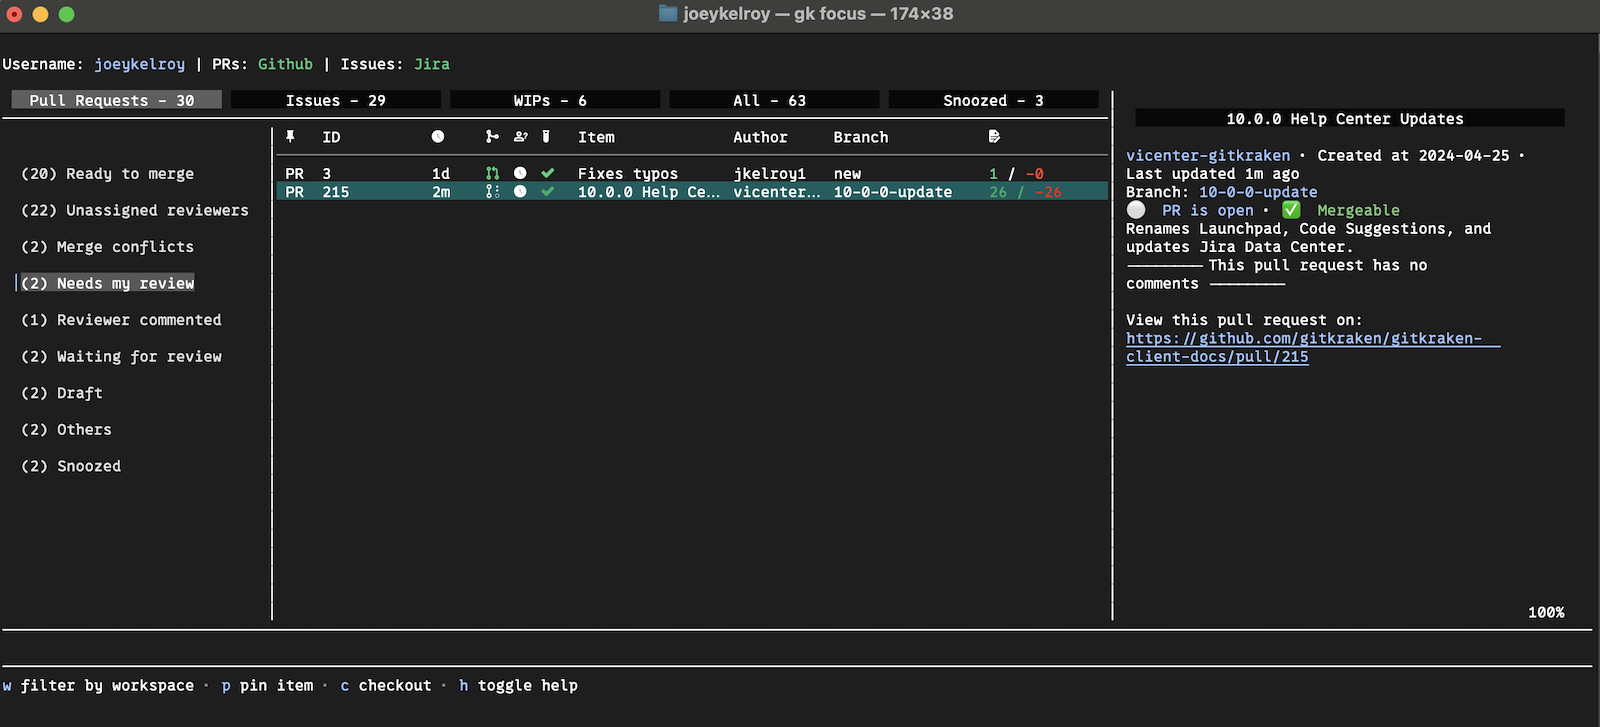Click the Item column header
Screen dimensions: 1600x727
tap(596, 137)
